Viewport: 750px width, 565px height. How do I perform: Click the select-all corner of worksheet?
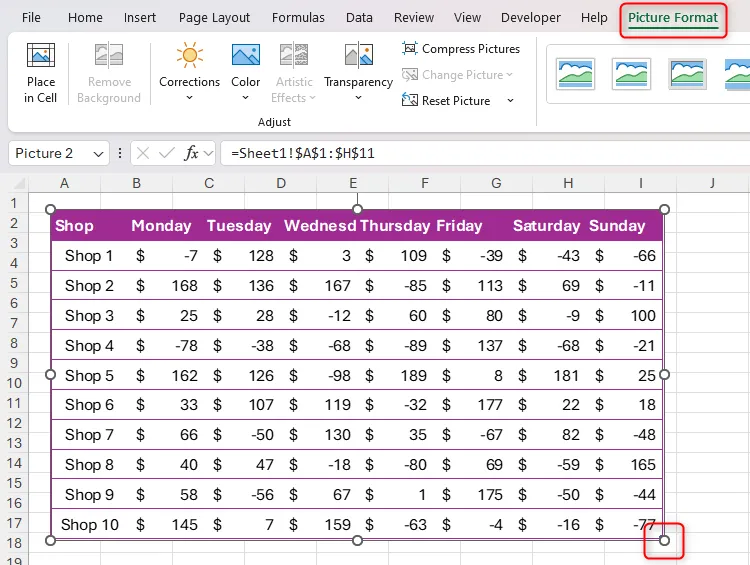[14, 183]
